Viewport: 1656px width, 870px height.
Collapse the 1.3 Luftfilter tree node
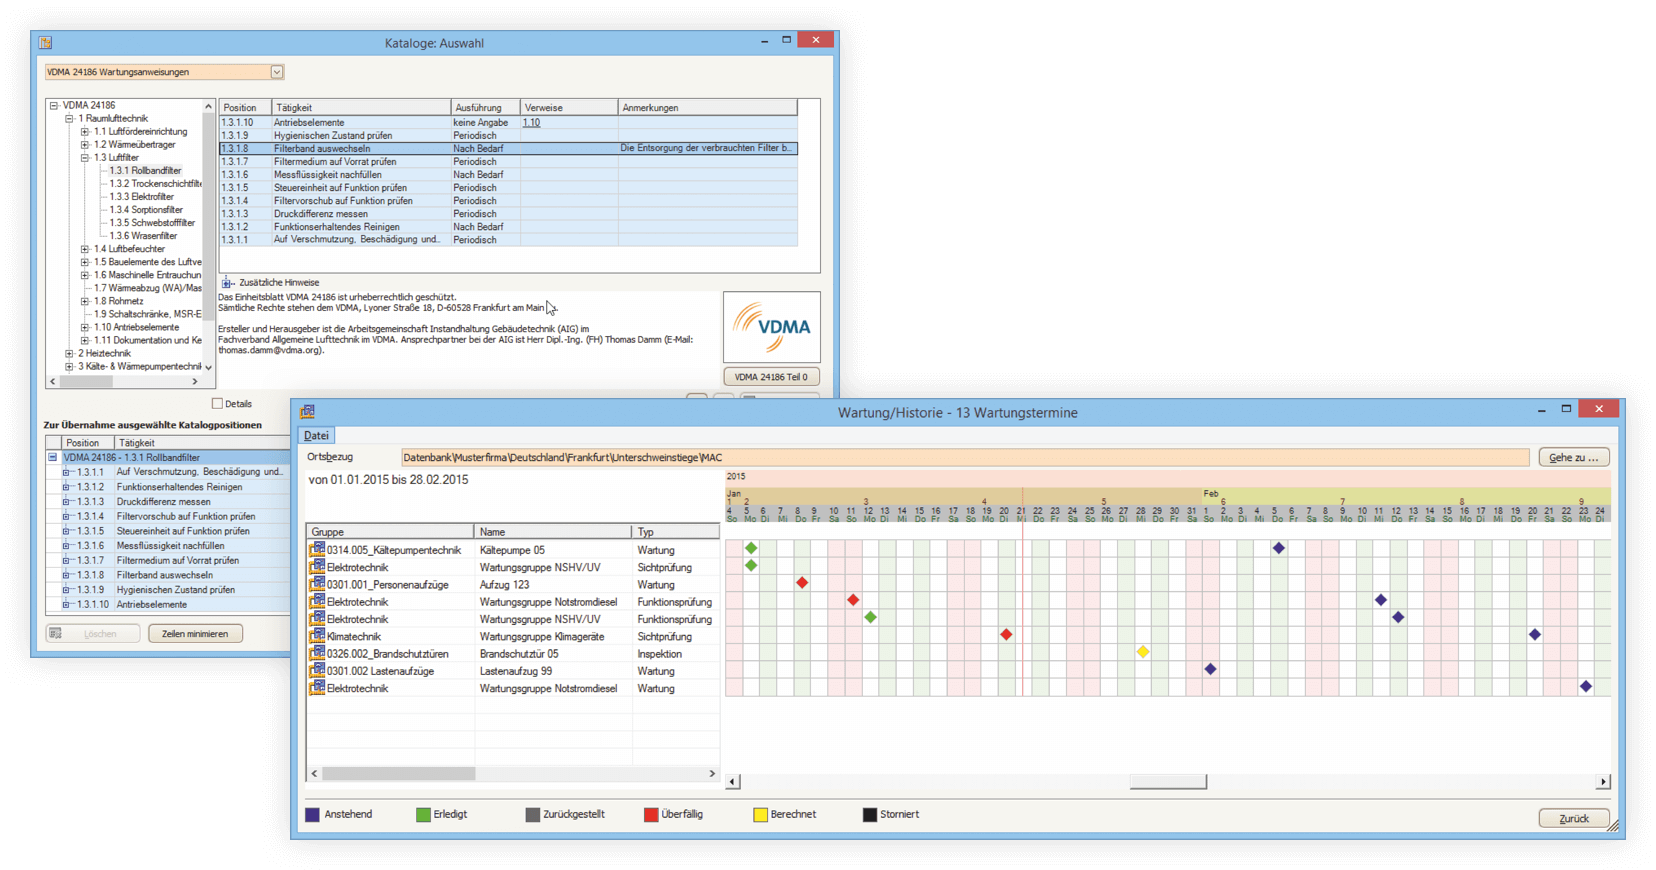(x=85, y=158)
